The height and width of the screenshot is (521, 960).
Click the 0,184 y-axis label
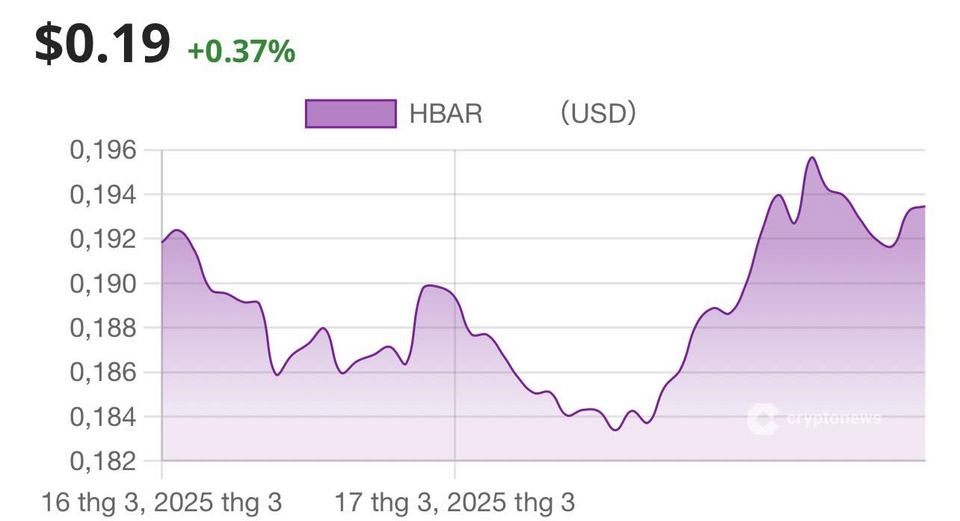point(102,417)
